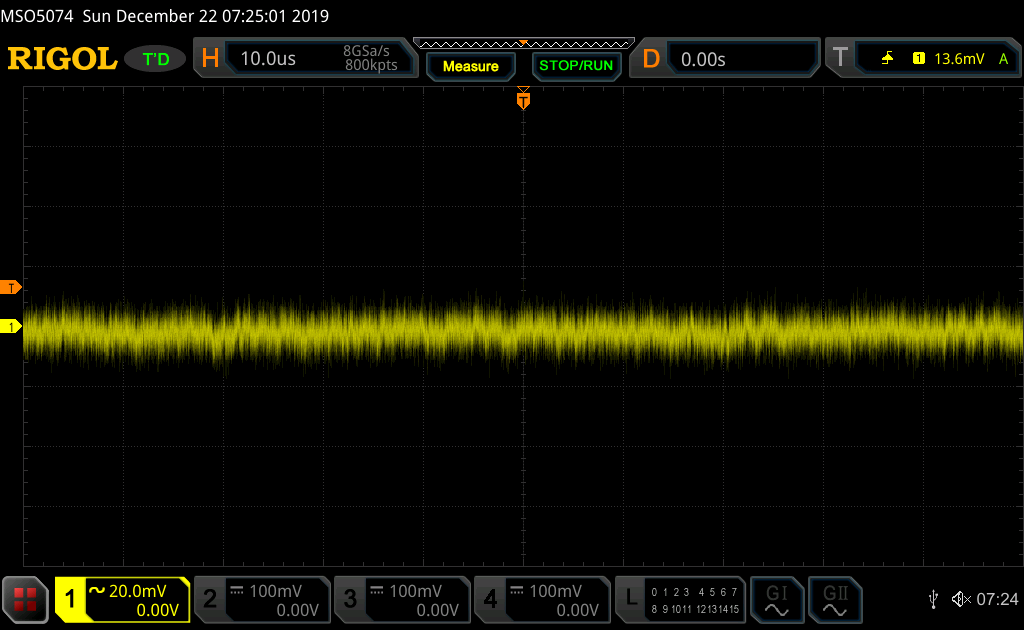Screen dimensions: 1024x630
Task: Edit the 0.00s horizontal delay value
Action: tap(703, 59)
